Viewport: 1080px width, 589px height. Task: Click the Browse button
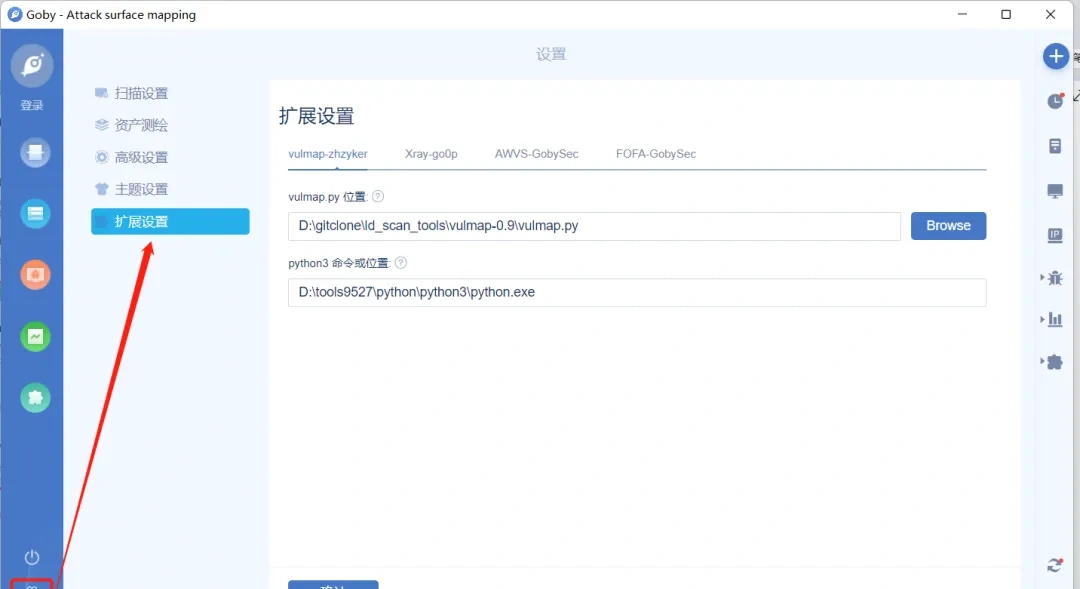tap(948, 226)
